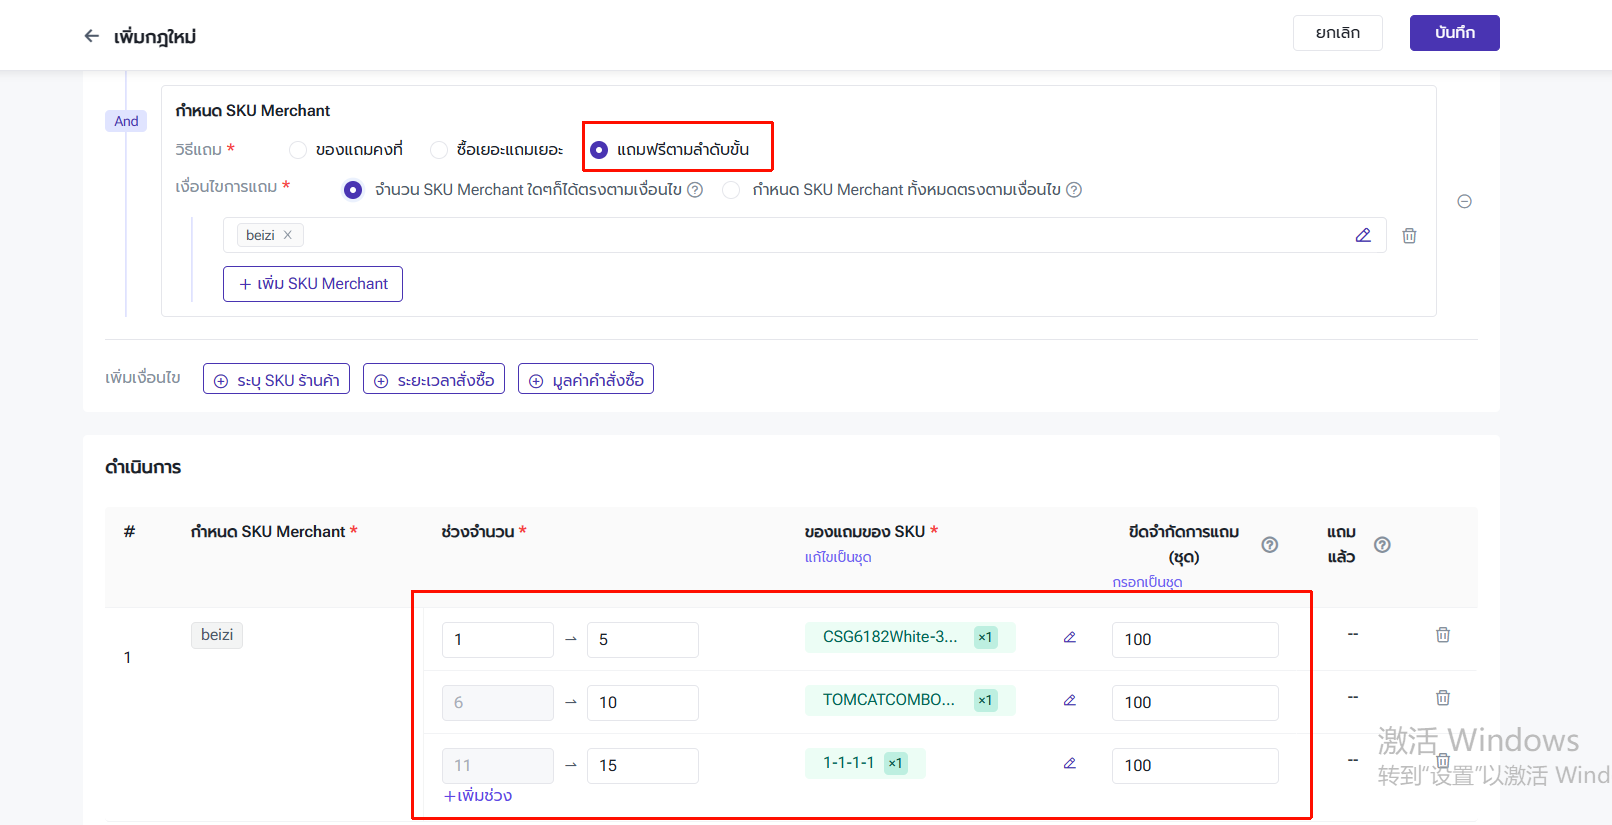Choose แถมฟรีตามลำดับขั้น gift method
This screenshot has width=1612, height=825.
coord(599,150)
